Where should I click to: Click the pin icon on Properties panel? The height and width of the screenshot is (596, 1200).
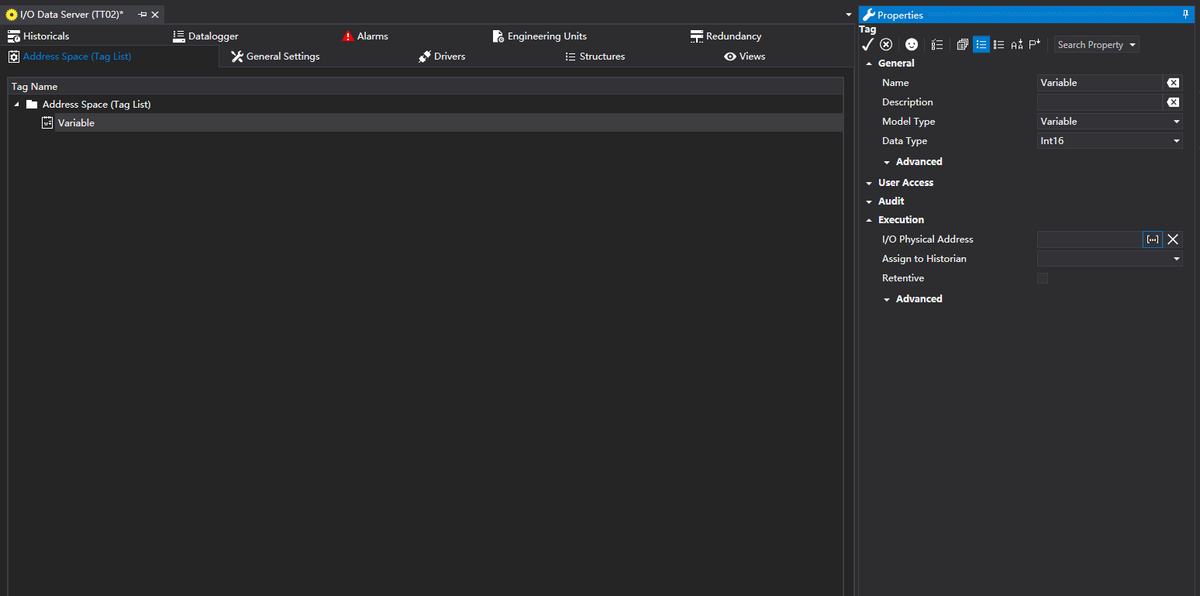point(1186,15)
